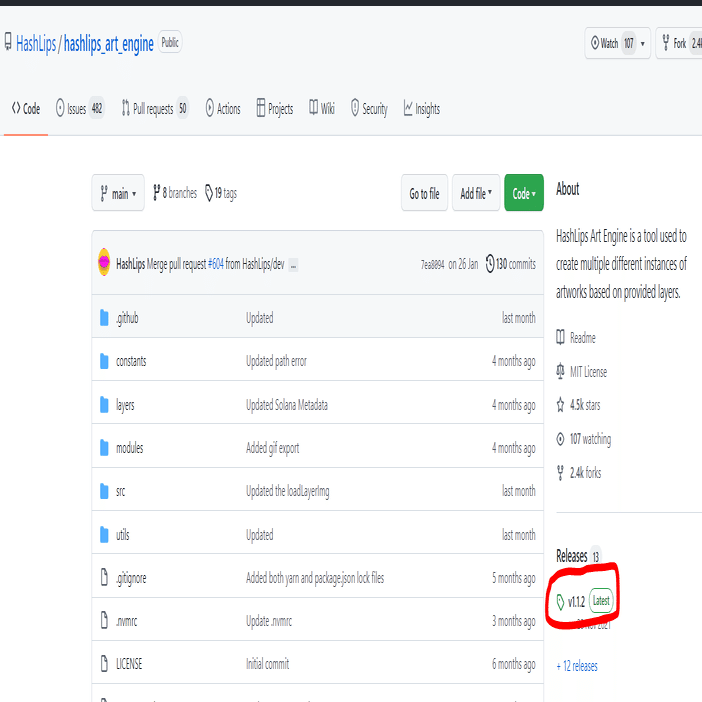This screenshot has height=702, width=702.
Task: View the 8 branches link
Action: [175, 193]
